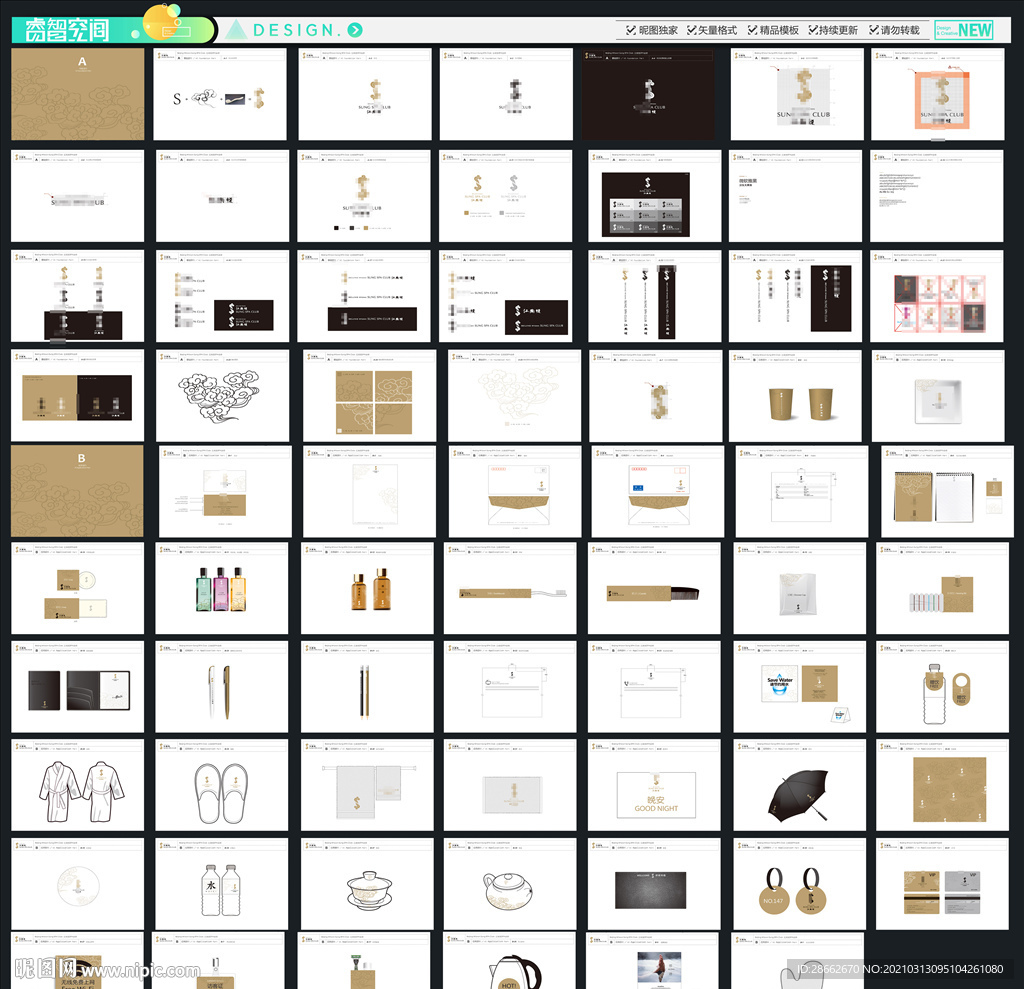Open the comb packaging thumbnail
This screenshot has width=1024, height=989.
(654, 588)
